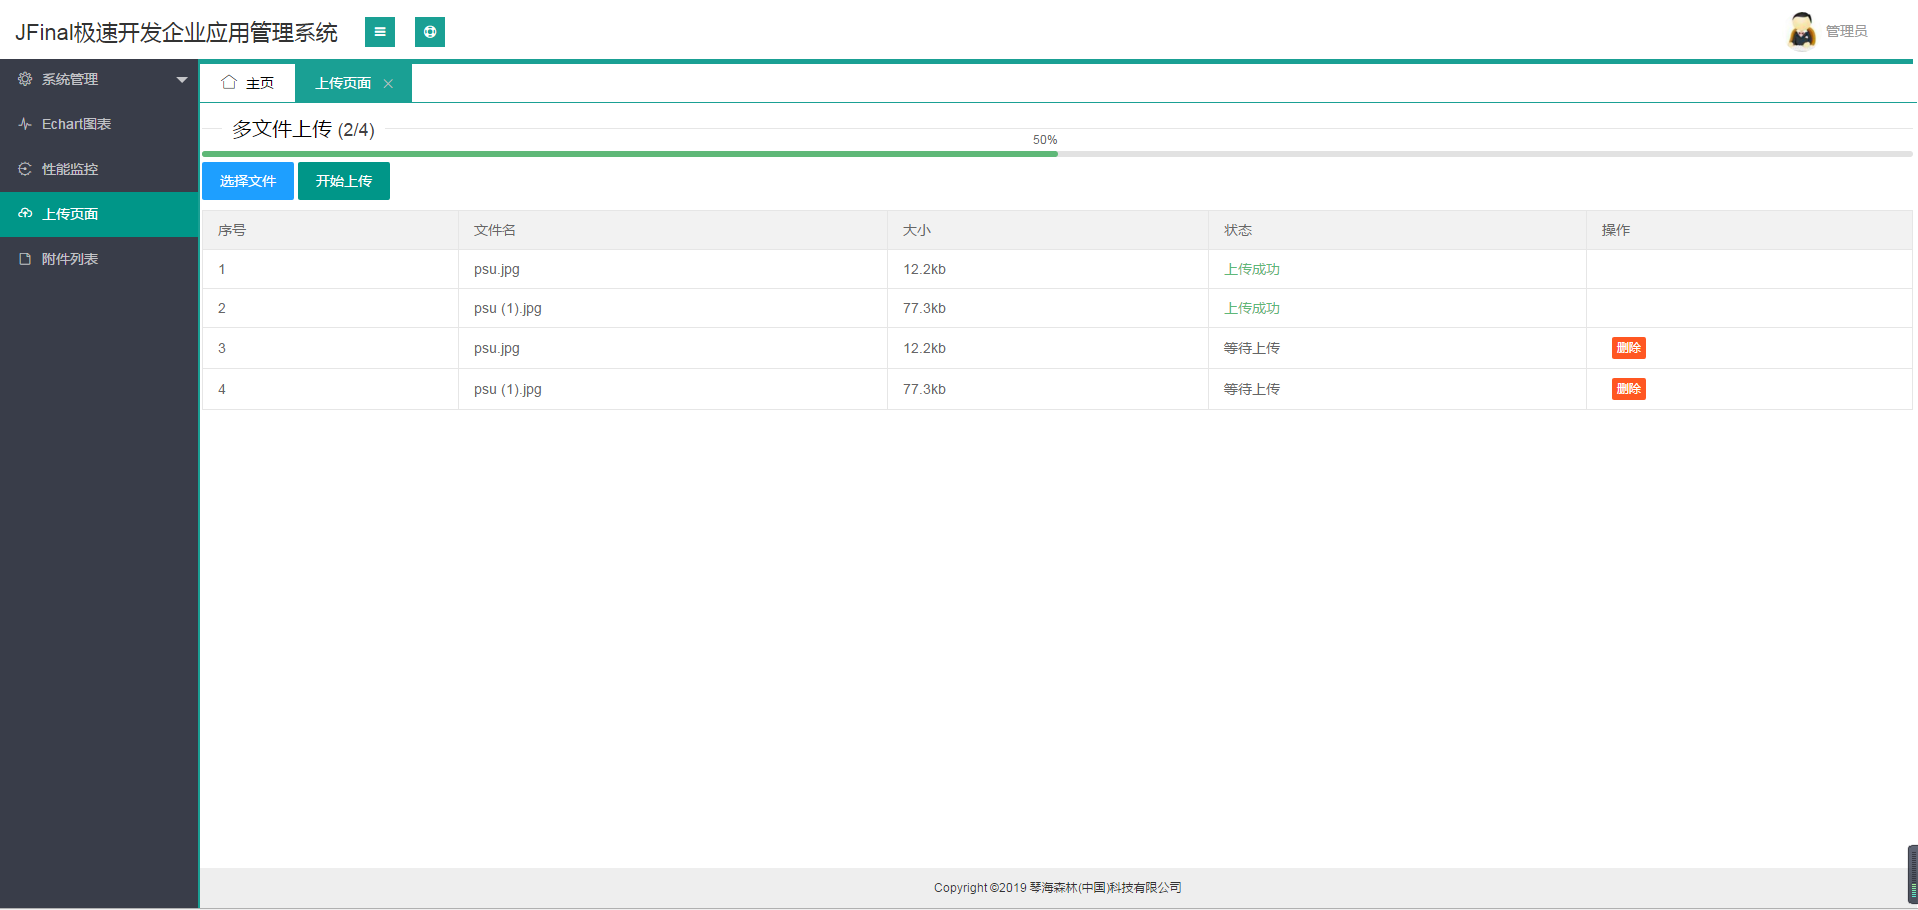Click 等待上传 status in row 4

pyautogui.click(x=1252, y=389)
